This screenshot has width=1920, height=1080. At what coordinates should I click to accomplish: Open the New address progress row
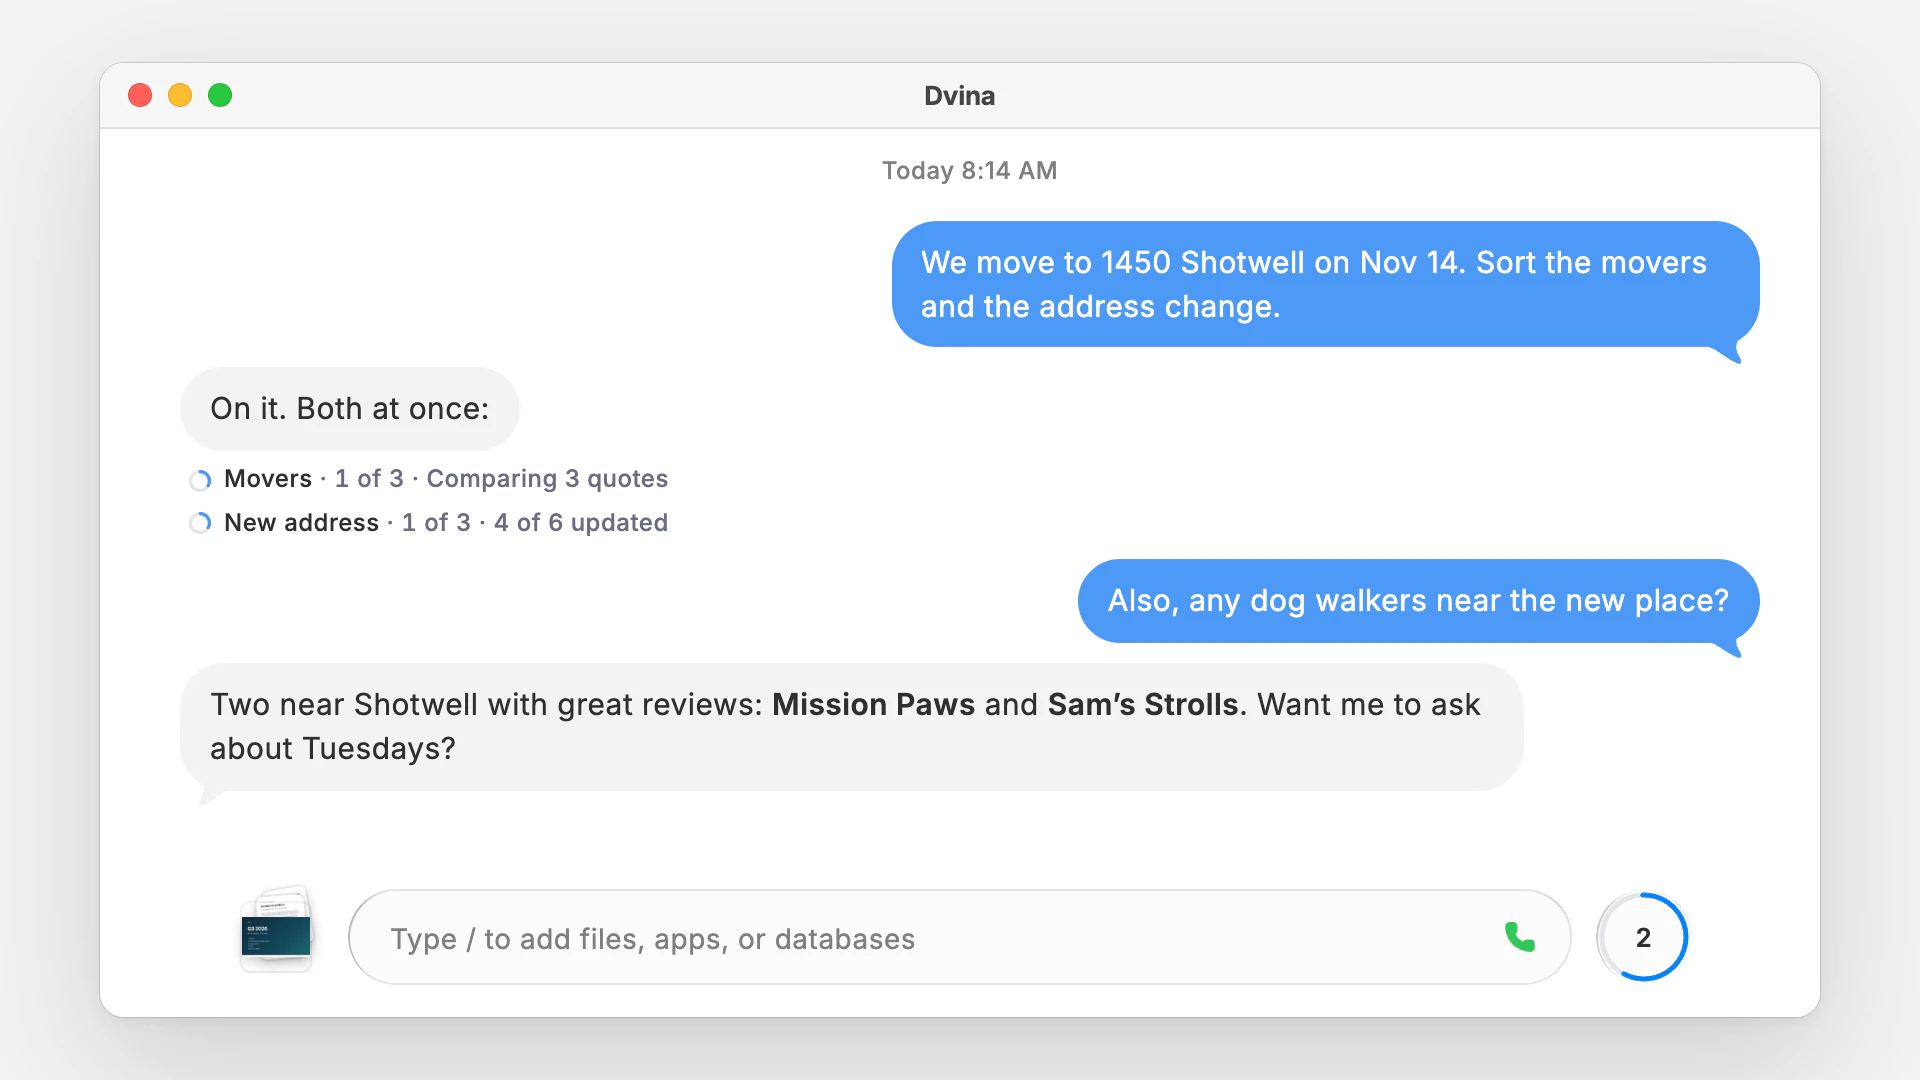tap(428, 523)
